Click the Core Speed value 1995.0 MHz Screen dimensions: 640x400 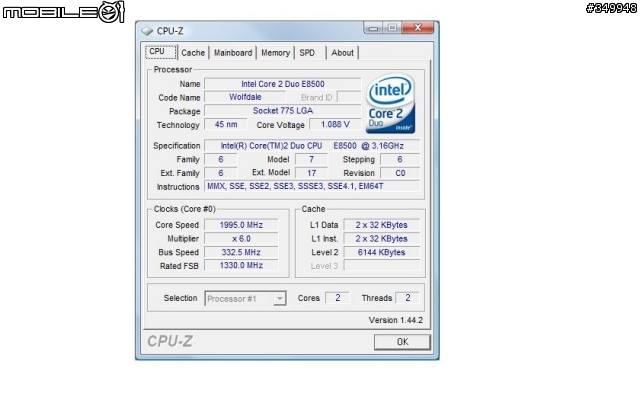click(x=241, y=225)
